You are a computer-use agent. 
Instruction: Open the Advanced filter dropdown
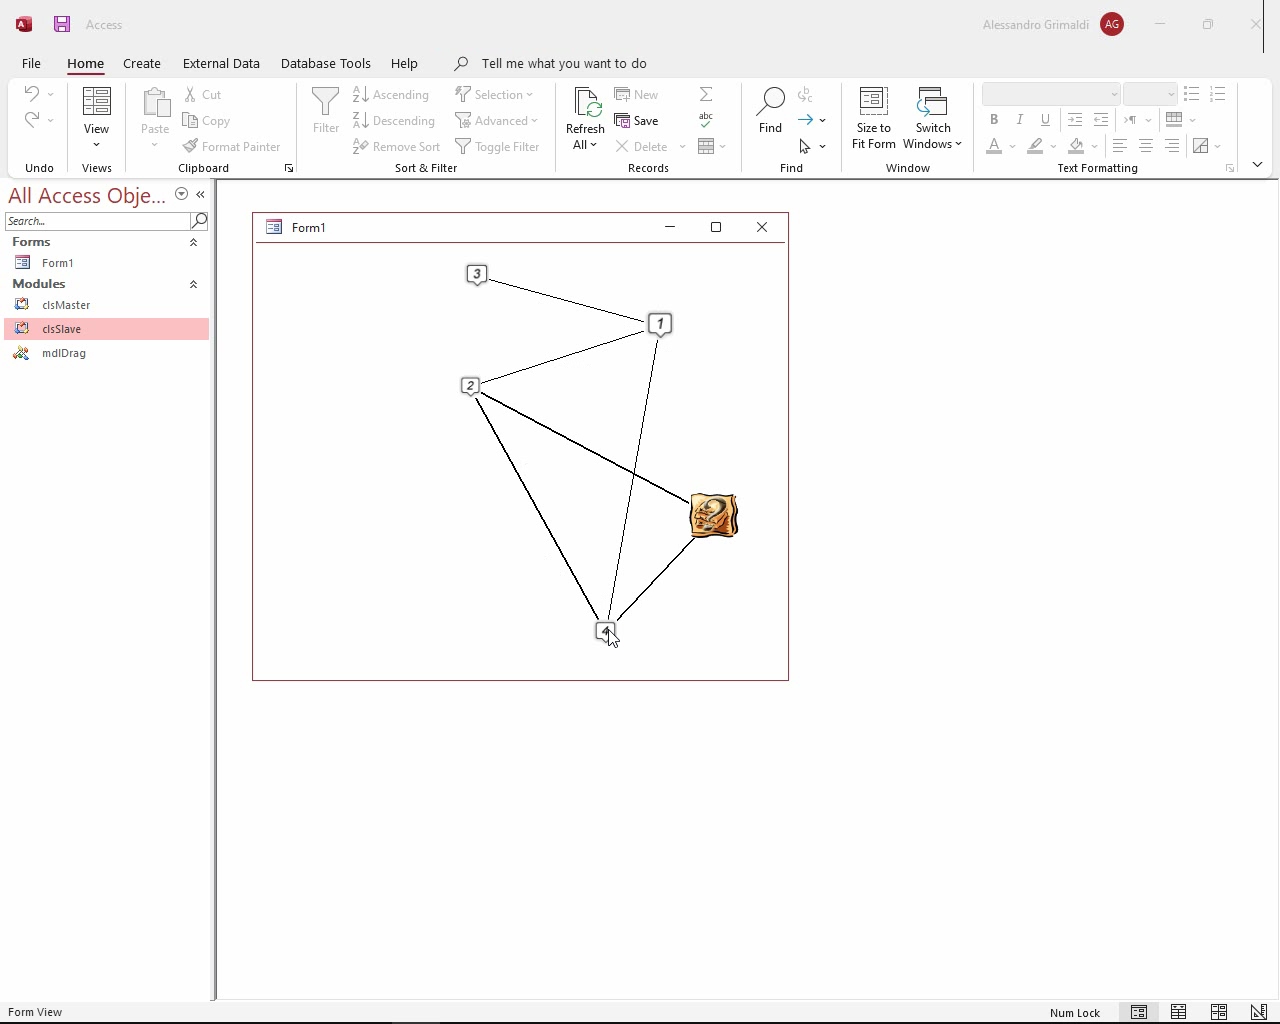click(x=496, y=120)
